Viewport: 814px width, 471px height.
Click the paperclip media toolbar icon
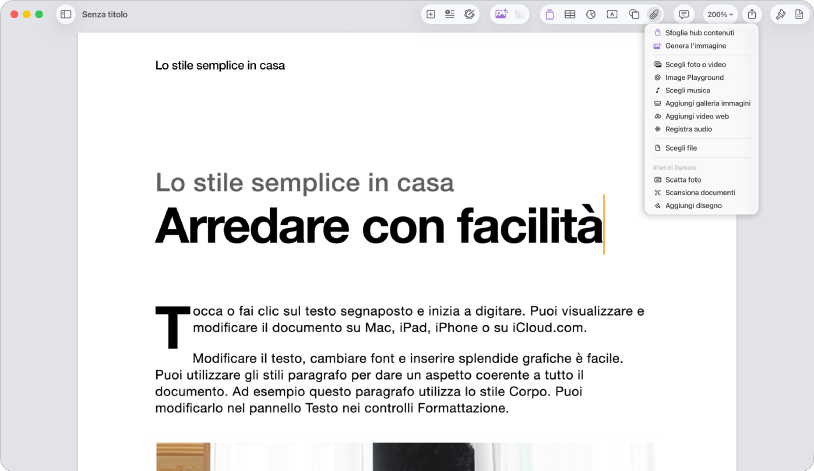coord(654,15)
